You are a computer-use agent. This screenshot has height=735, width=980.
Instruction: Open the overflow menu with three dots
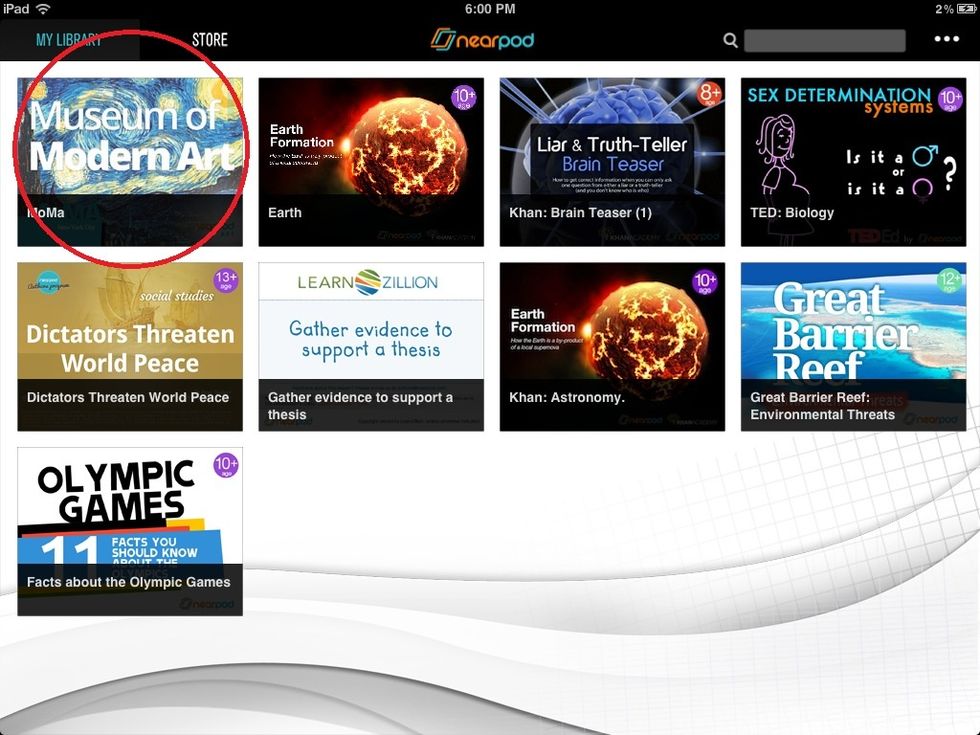point(944,38)
